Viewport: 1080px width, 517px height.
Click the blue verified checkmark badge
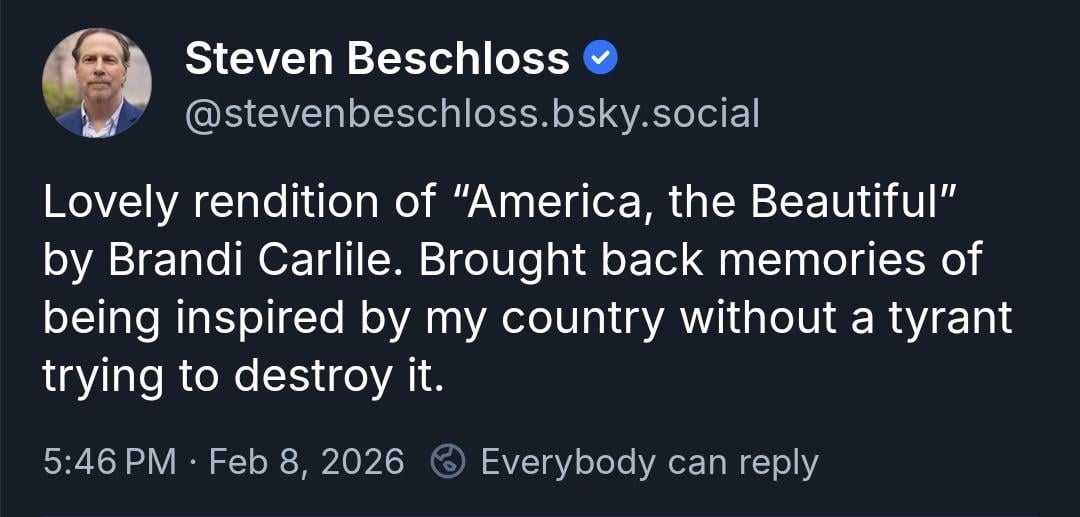[601, 61]
